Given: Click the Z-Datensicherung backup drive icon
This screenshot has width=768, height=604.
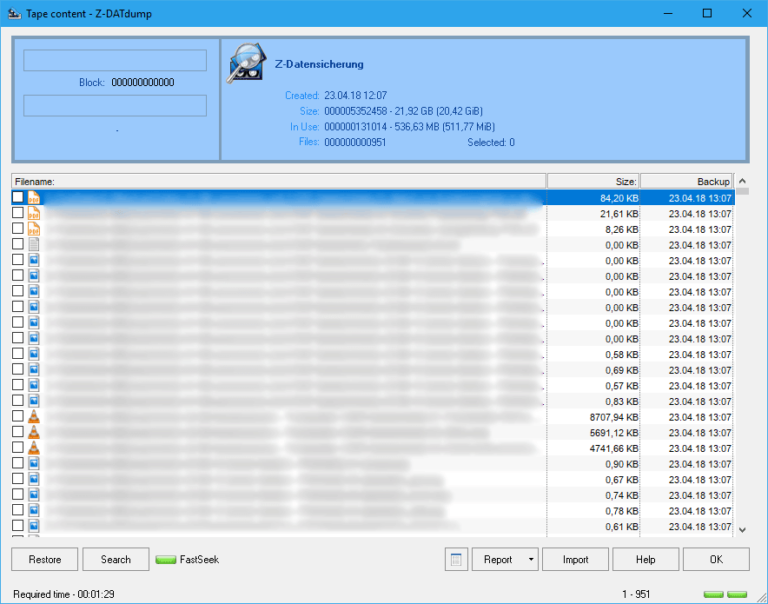Looking at the screenshot, I should (247, 64).
